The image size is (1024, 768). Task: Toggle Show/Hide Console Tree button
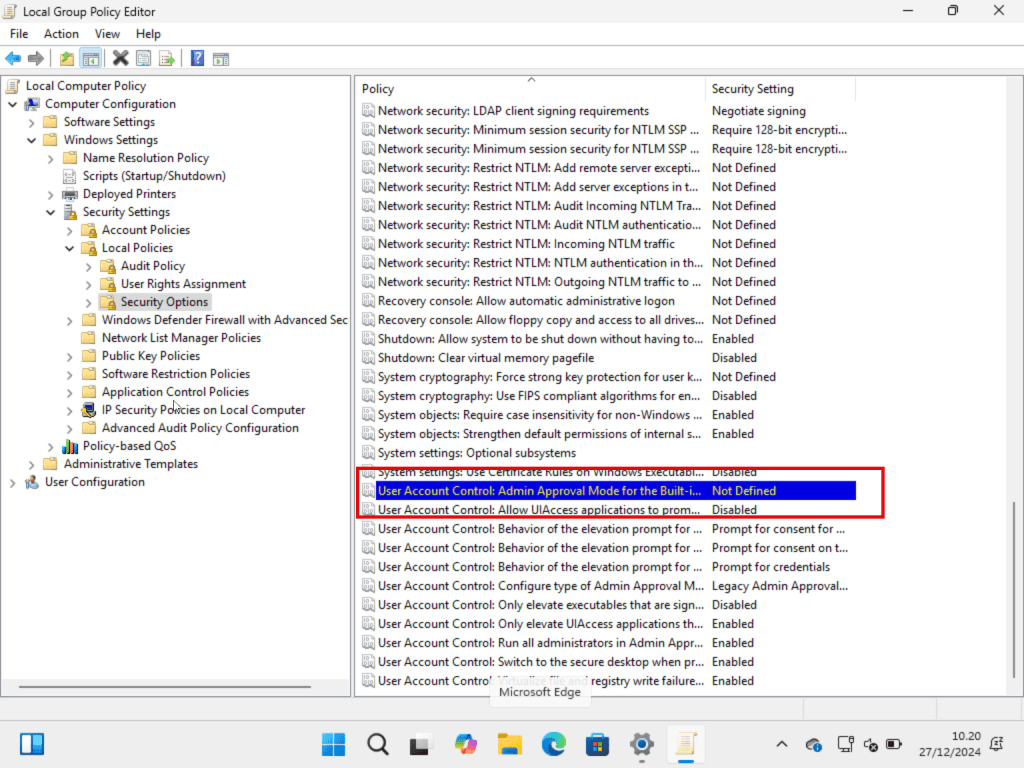[90, 59]
